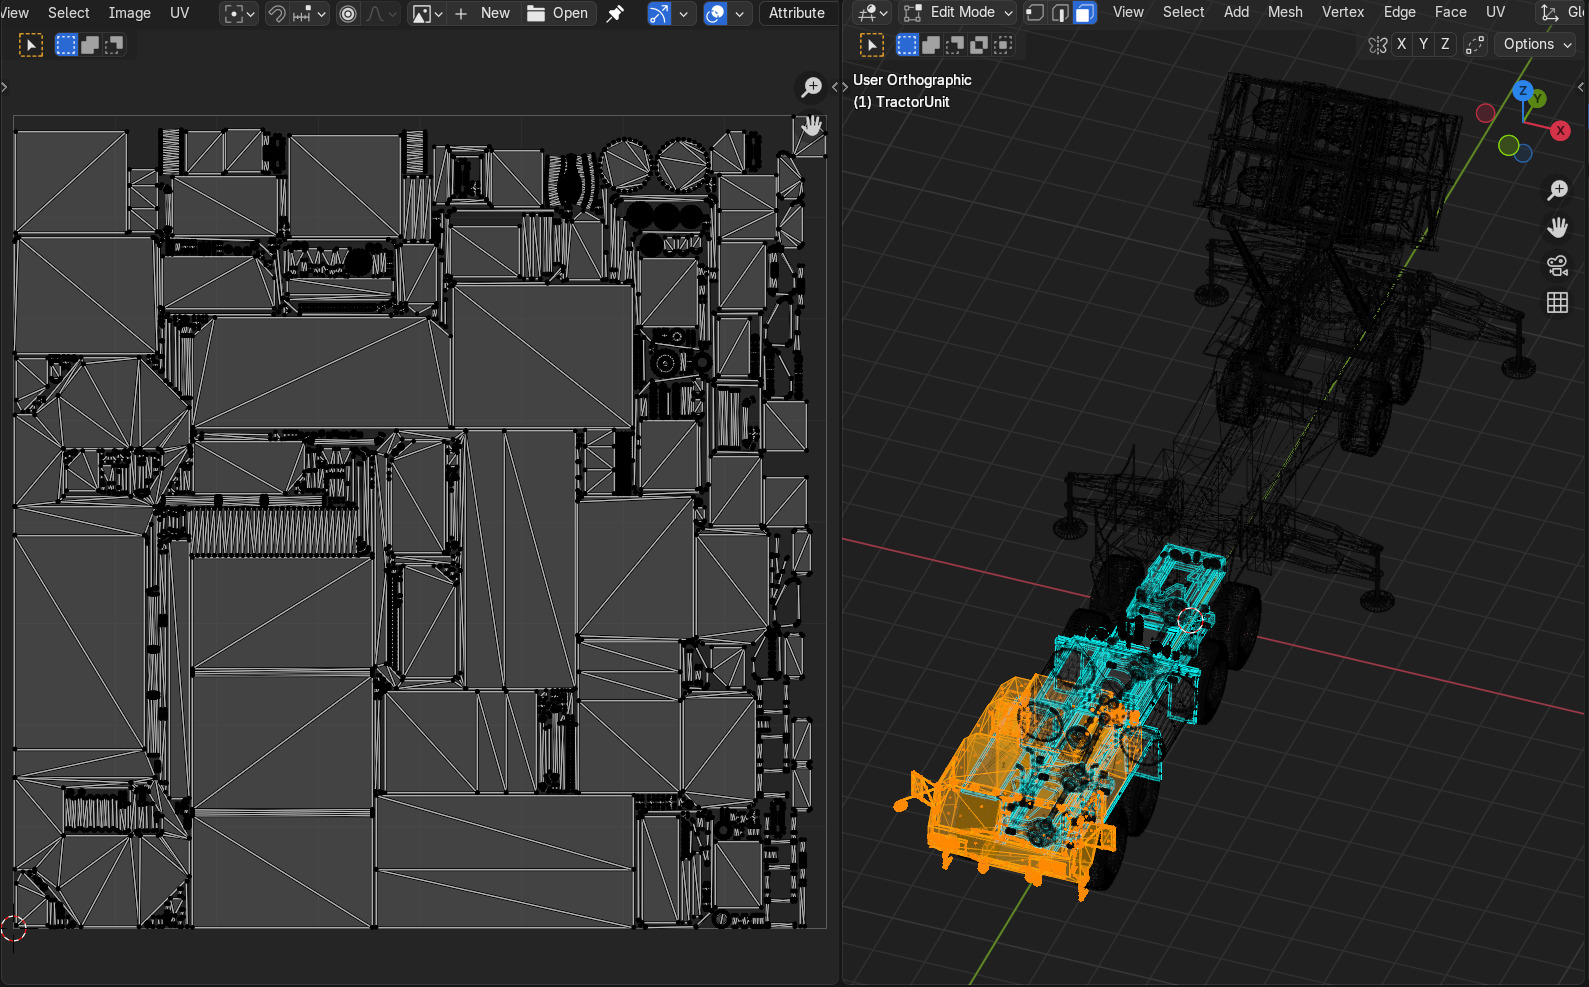Choose Subtract selection mode in 3D viewport
This screenshot has width=1589, height=987.
click(x=955, y=45)
